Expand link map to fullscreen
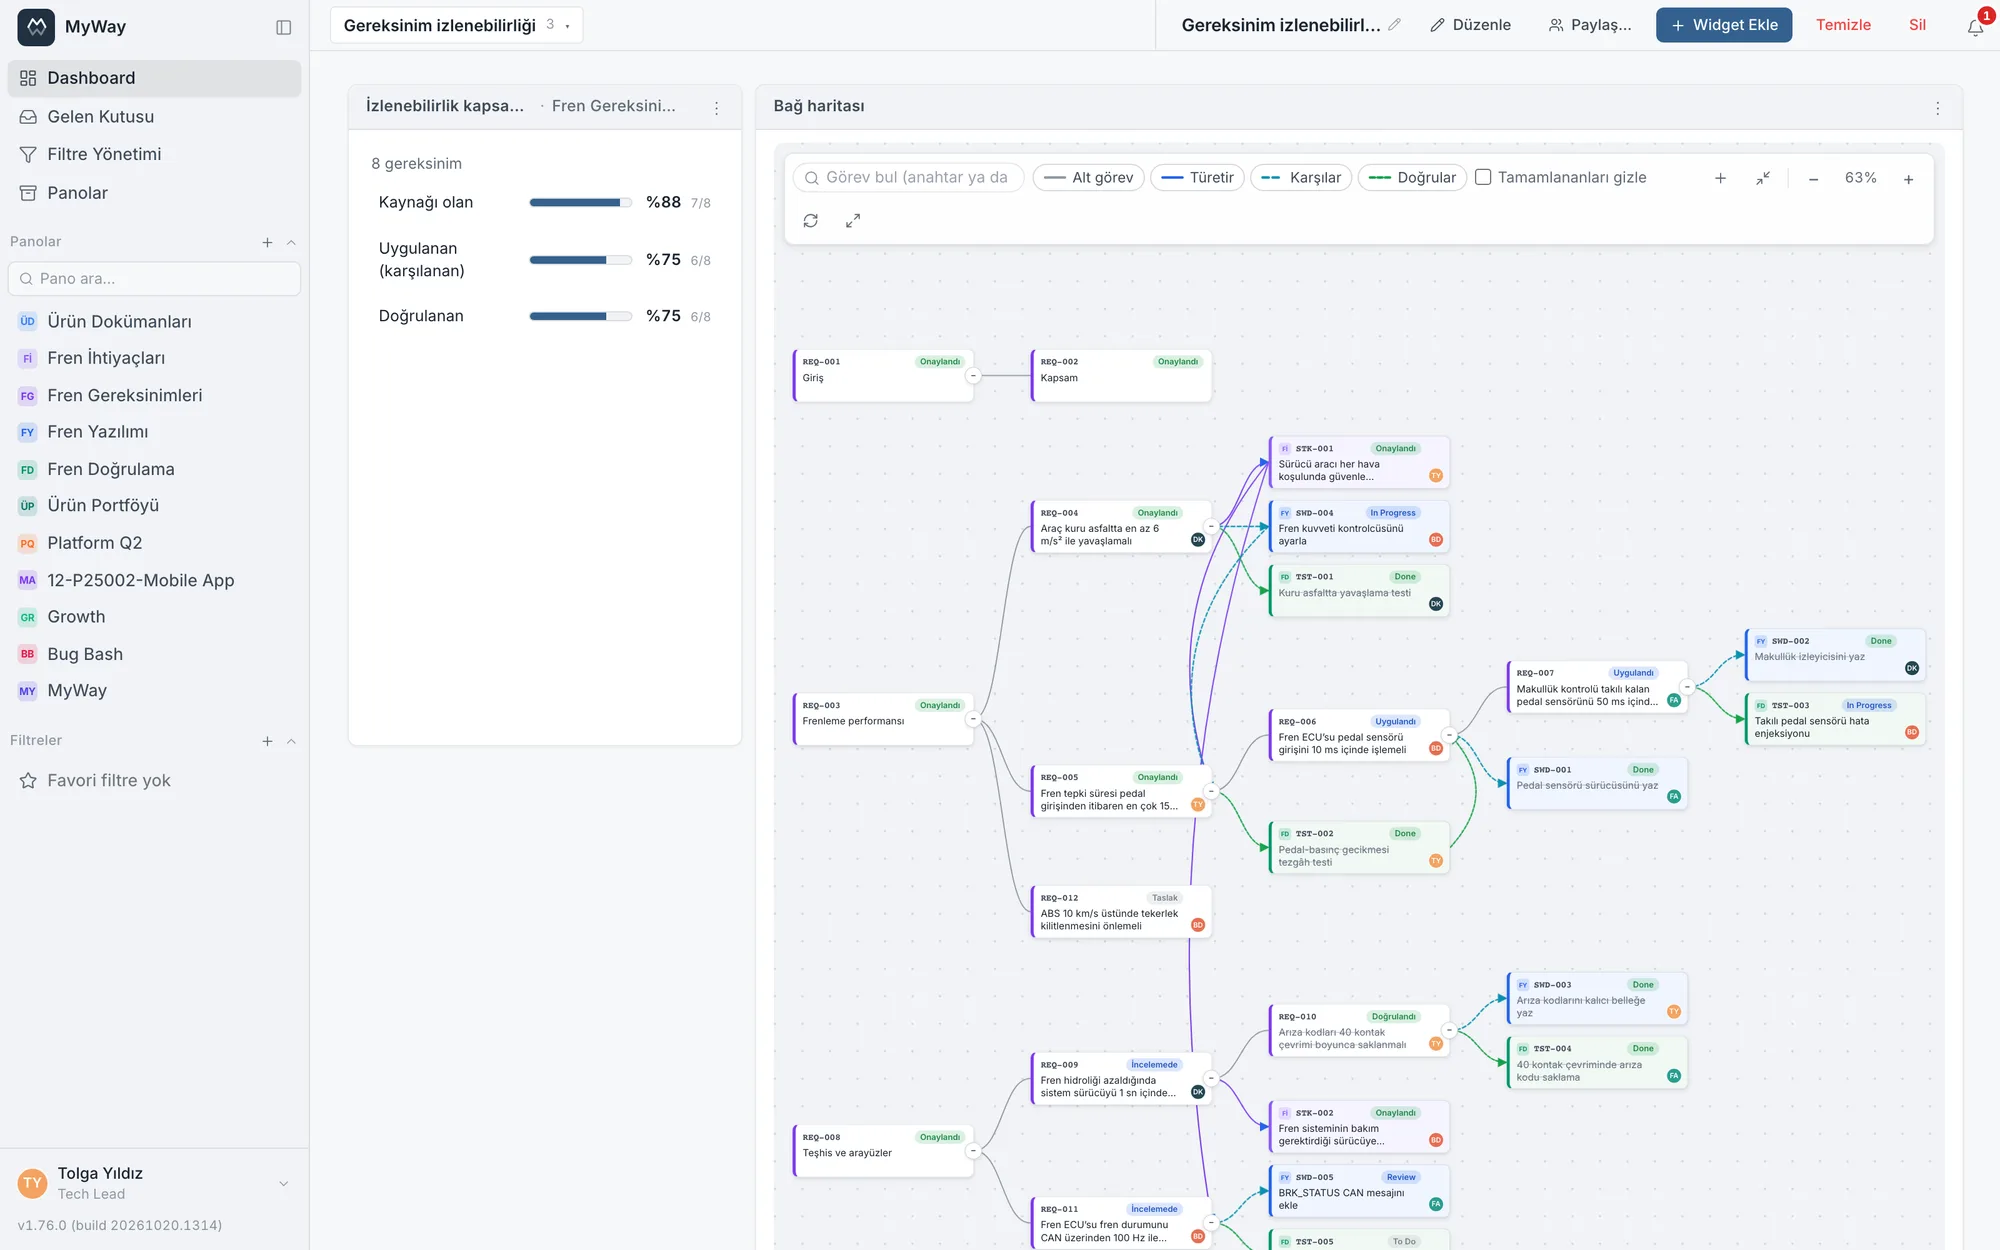 click(x=853, y=221)
